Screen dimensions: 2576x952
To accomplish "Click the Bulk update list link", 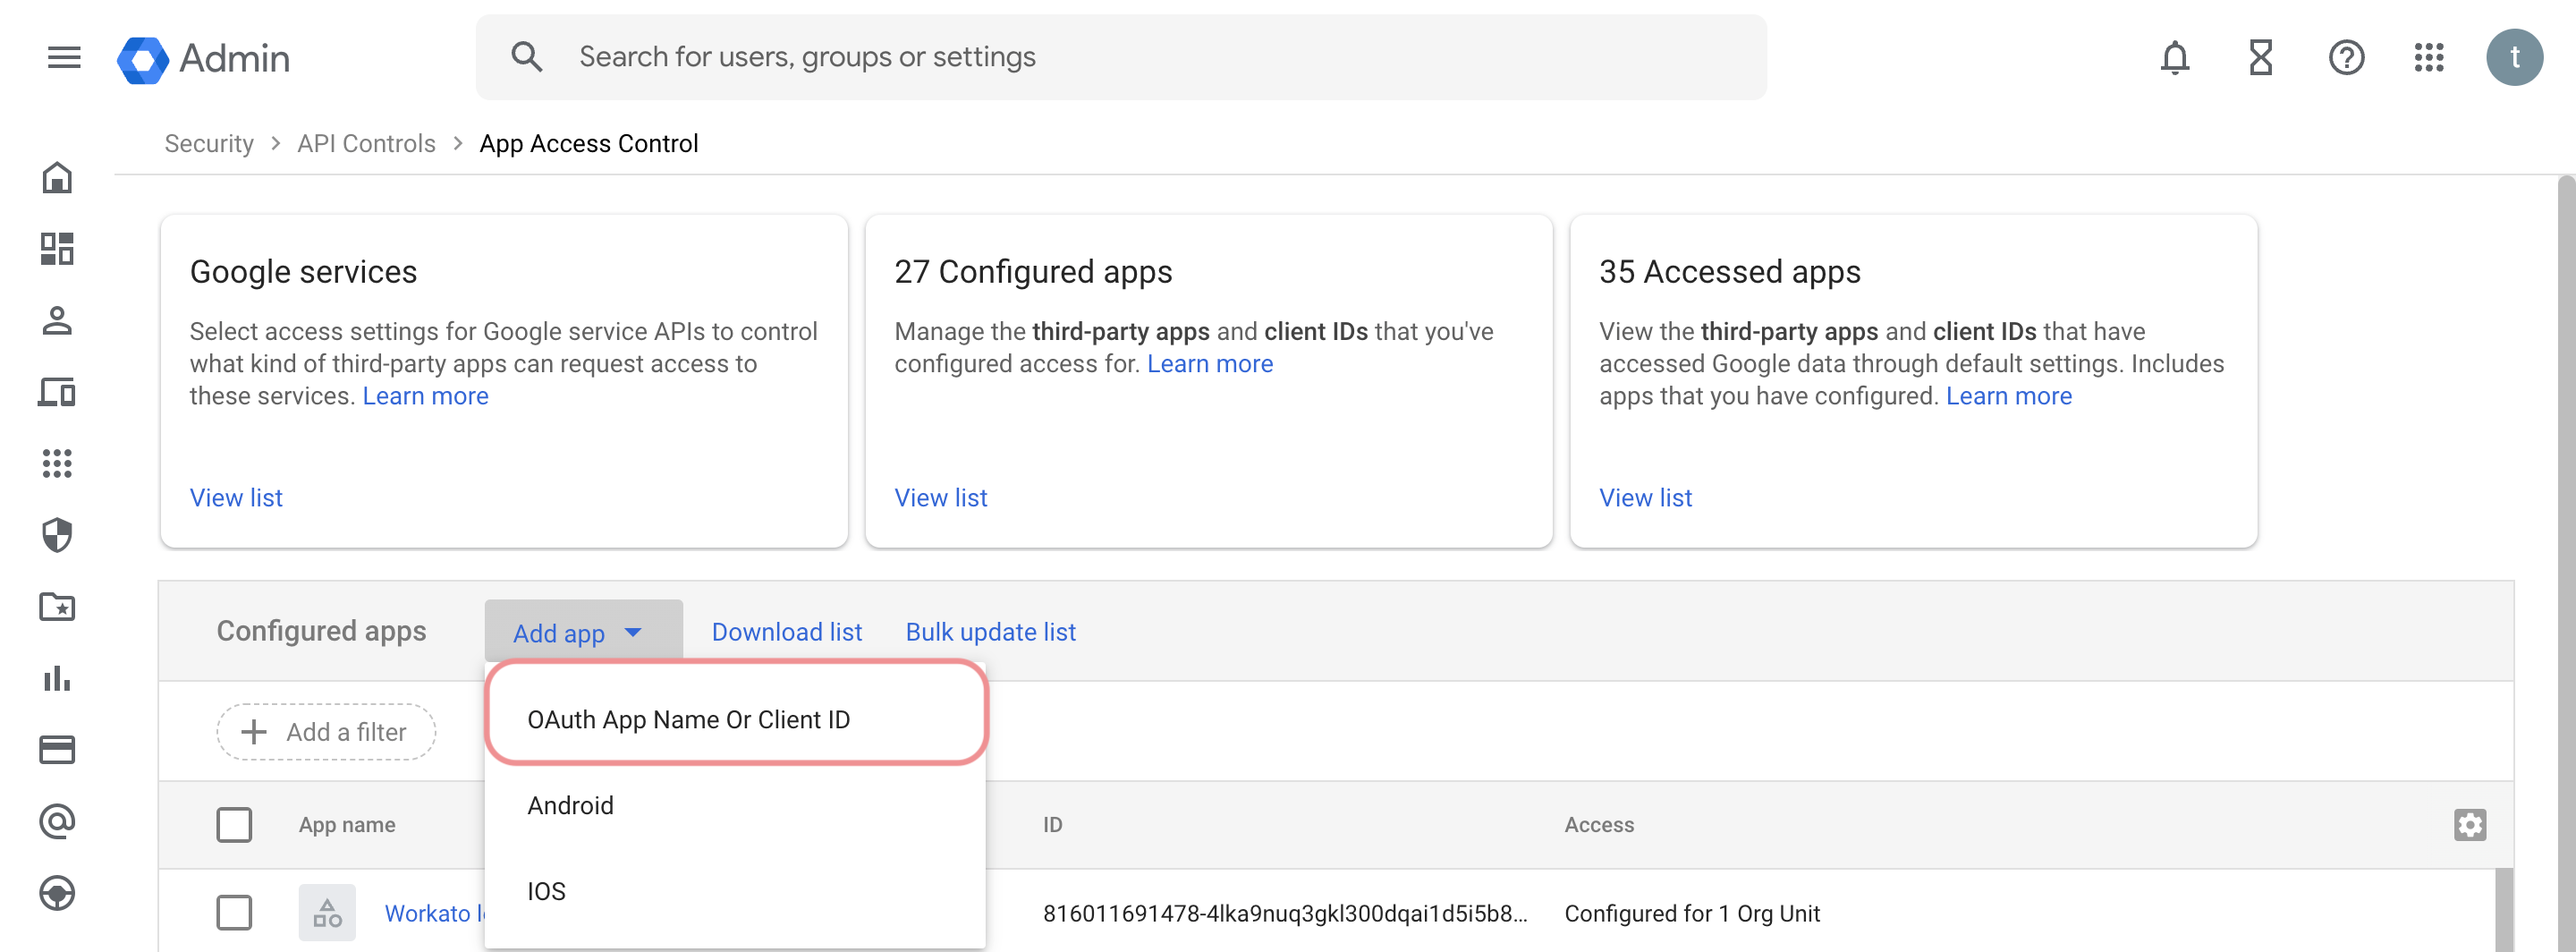I will click(990, 632).
